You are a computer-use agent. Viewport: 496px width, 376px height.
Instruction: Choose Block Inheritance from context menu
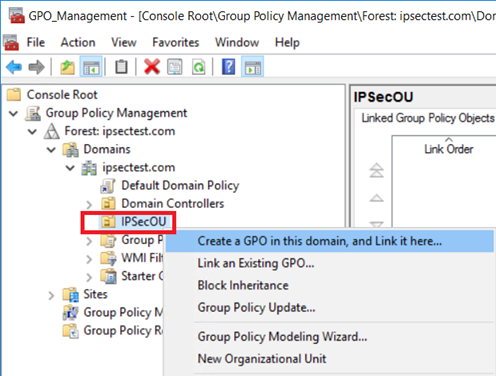[330, 285]
